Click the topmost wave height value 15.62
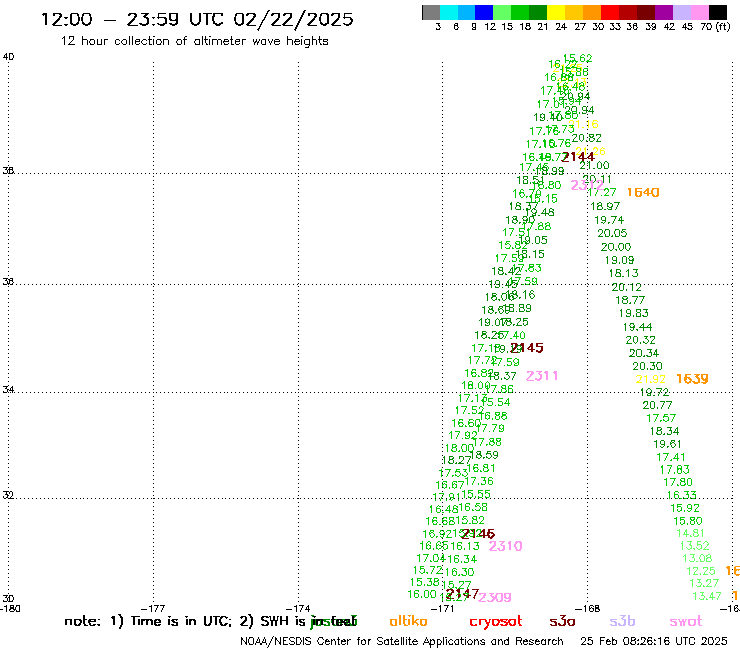 (577, 59)
